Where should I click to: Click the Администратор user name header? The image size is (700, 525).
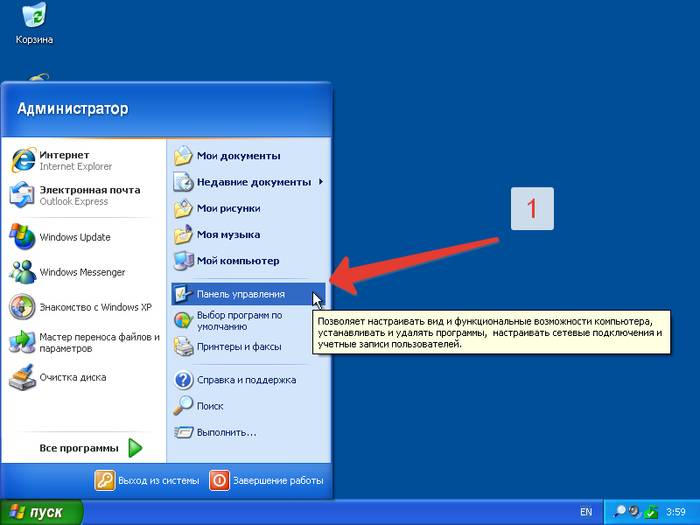pyautogui.click(x=72, y=108)
